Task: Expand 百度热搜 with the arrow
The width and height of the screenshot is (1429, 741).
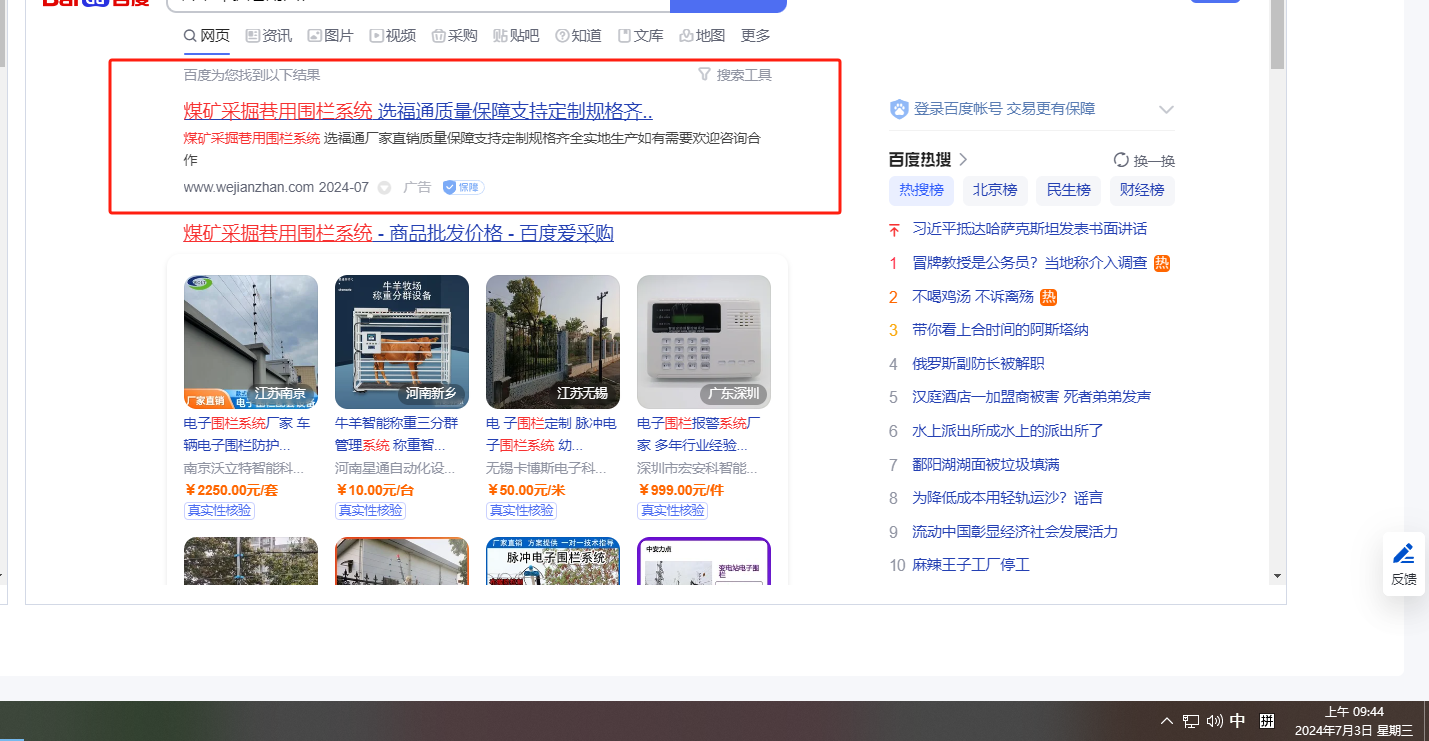Action: (x=963, y=160)
